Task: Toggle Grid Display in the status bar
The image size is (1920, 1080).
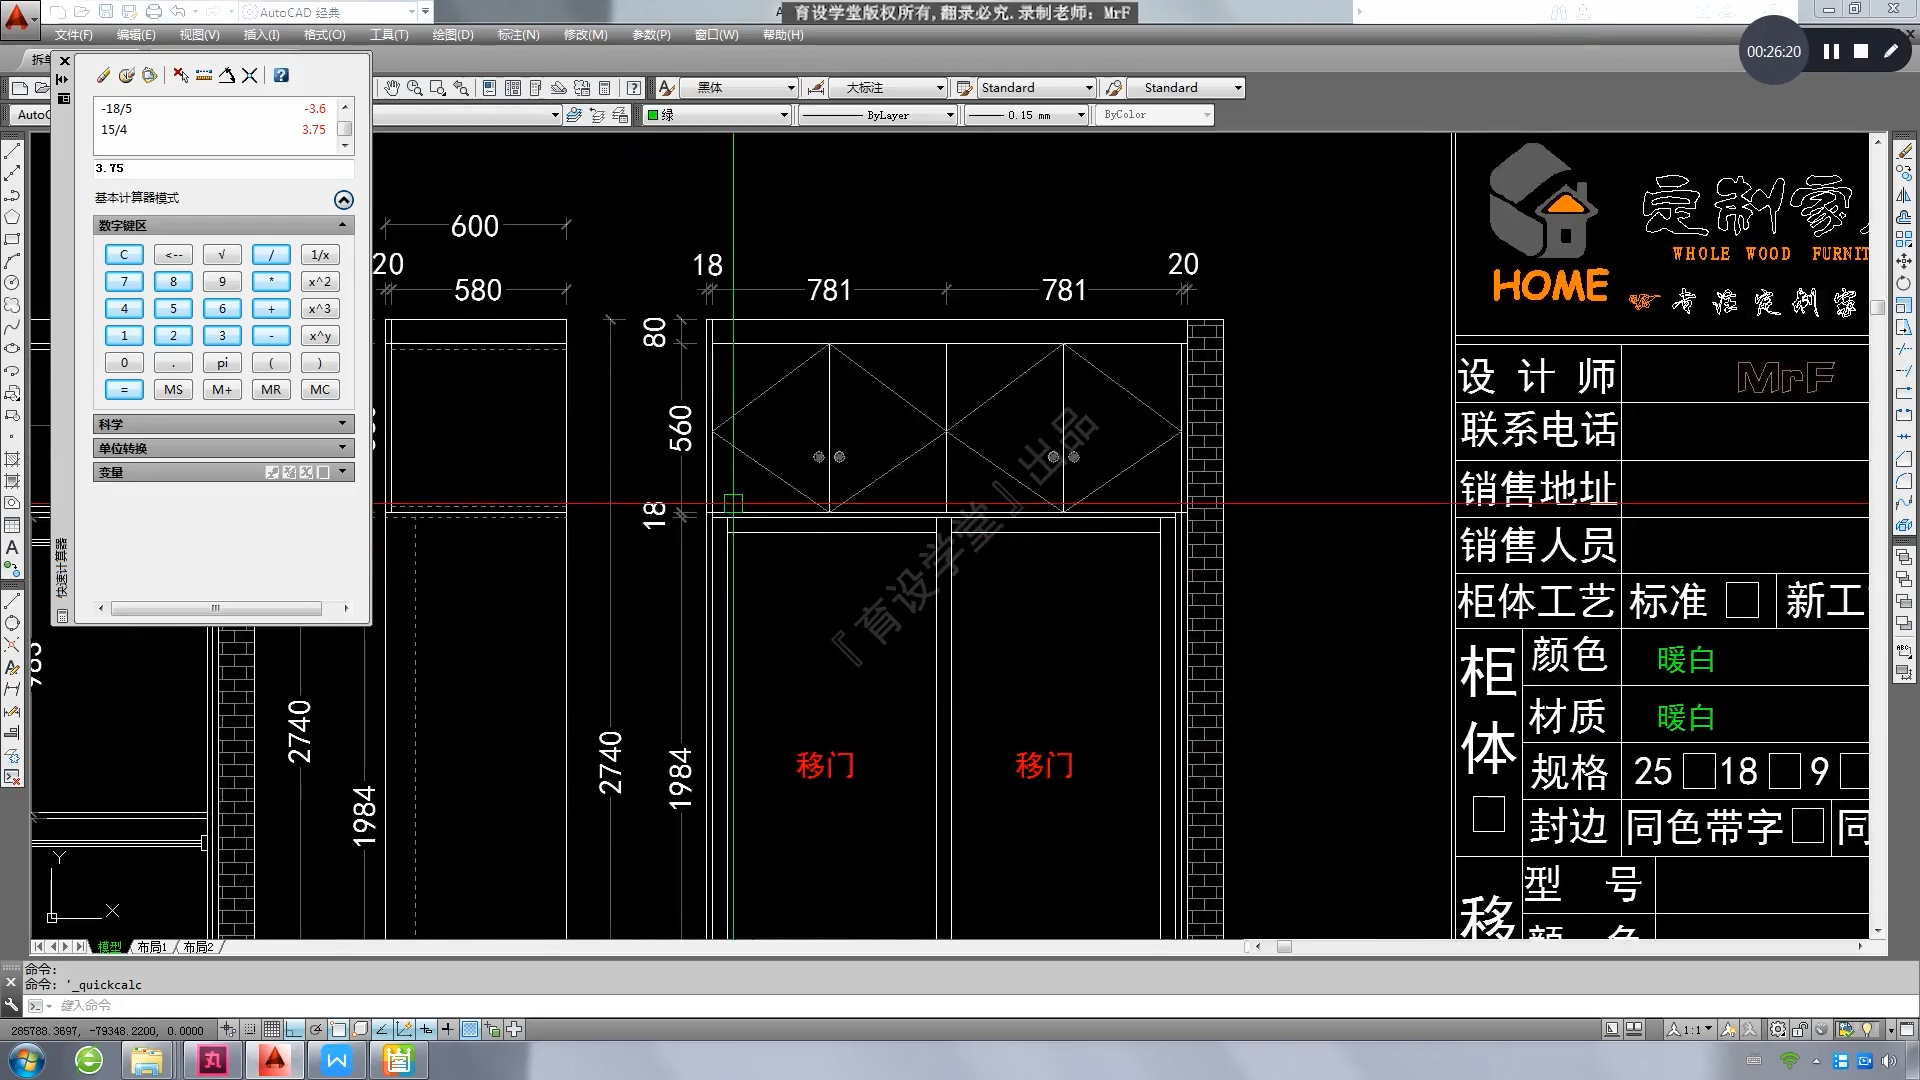Action: point(272,1029)
